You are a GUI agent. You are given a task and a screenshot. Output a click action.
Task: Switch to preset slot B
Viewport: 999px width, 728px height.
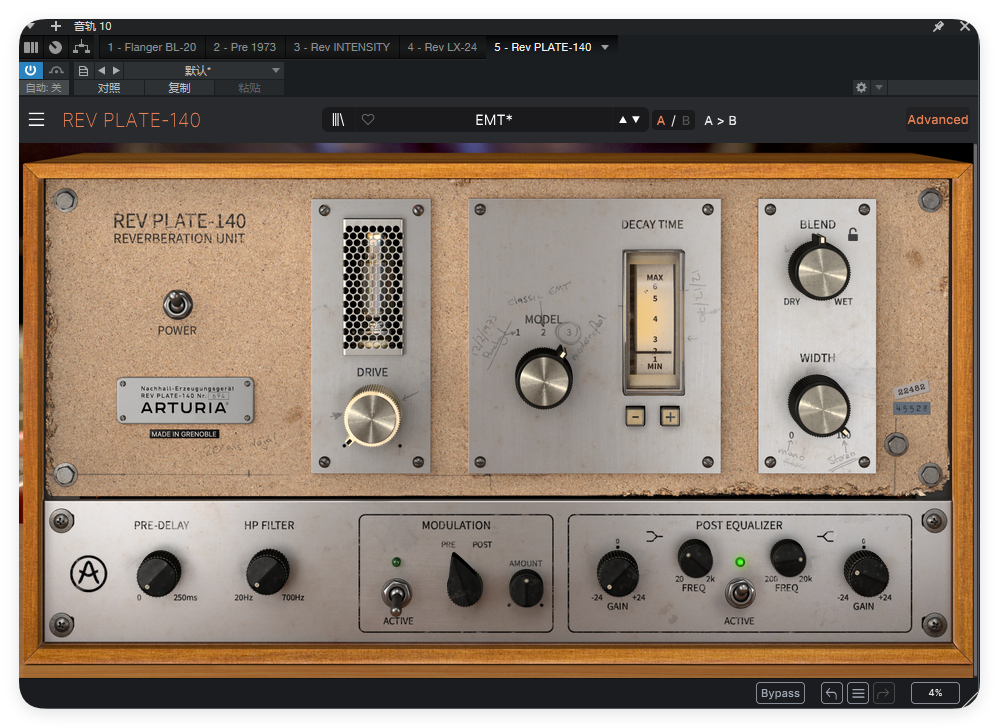[686, 120]
